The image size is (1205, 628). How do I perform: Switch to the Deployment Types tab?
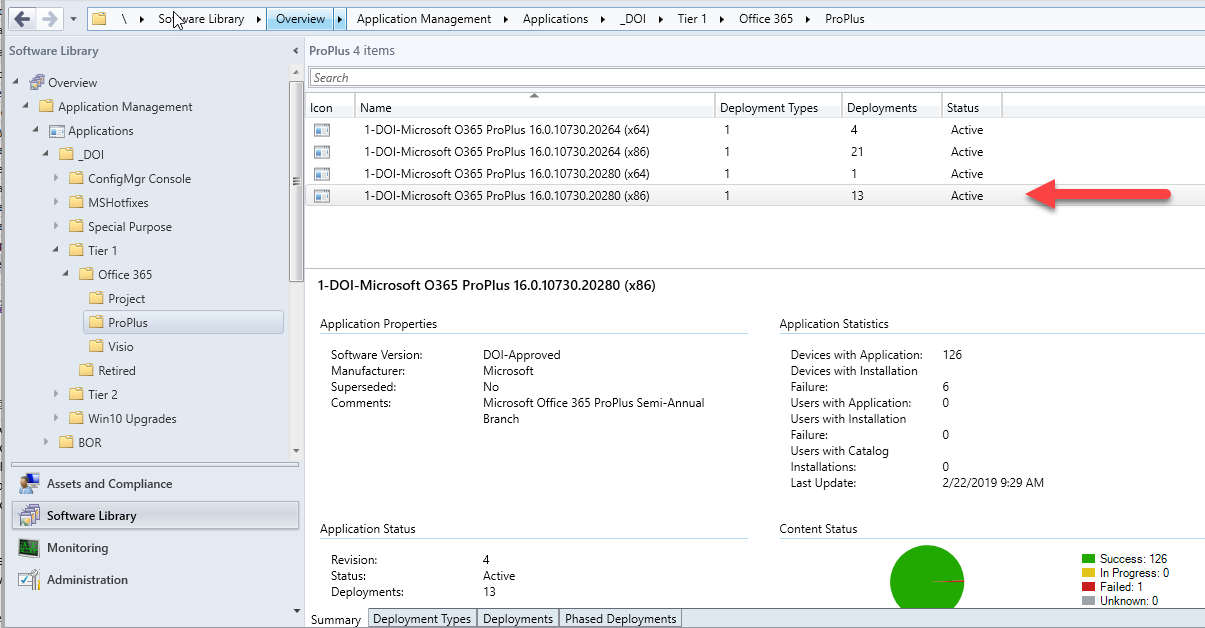tap(422, 619)
